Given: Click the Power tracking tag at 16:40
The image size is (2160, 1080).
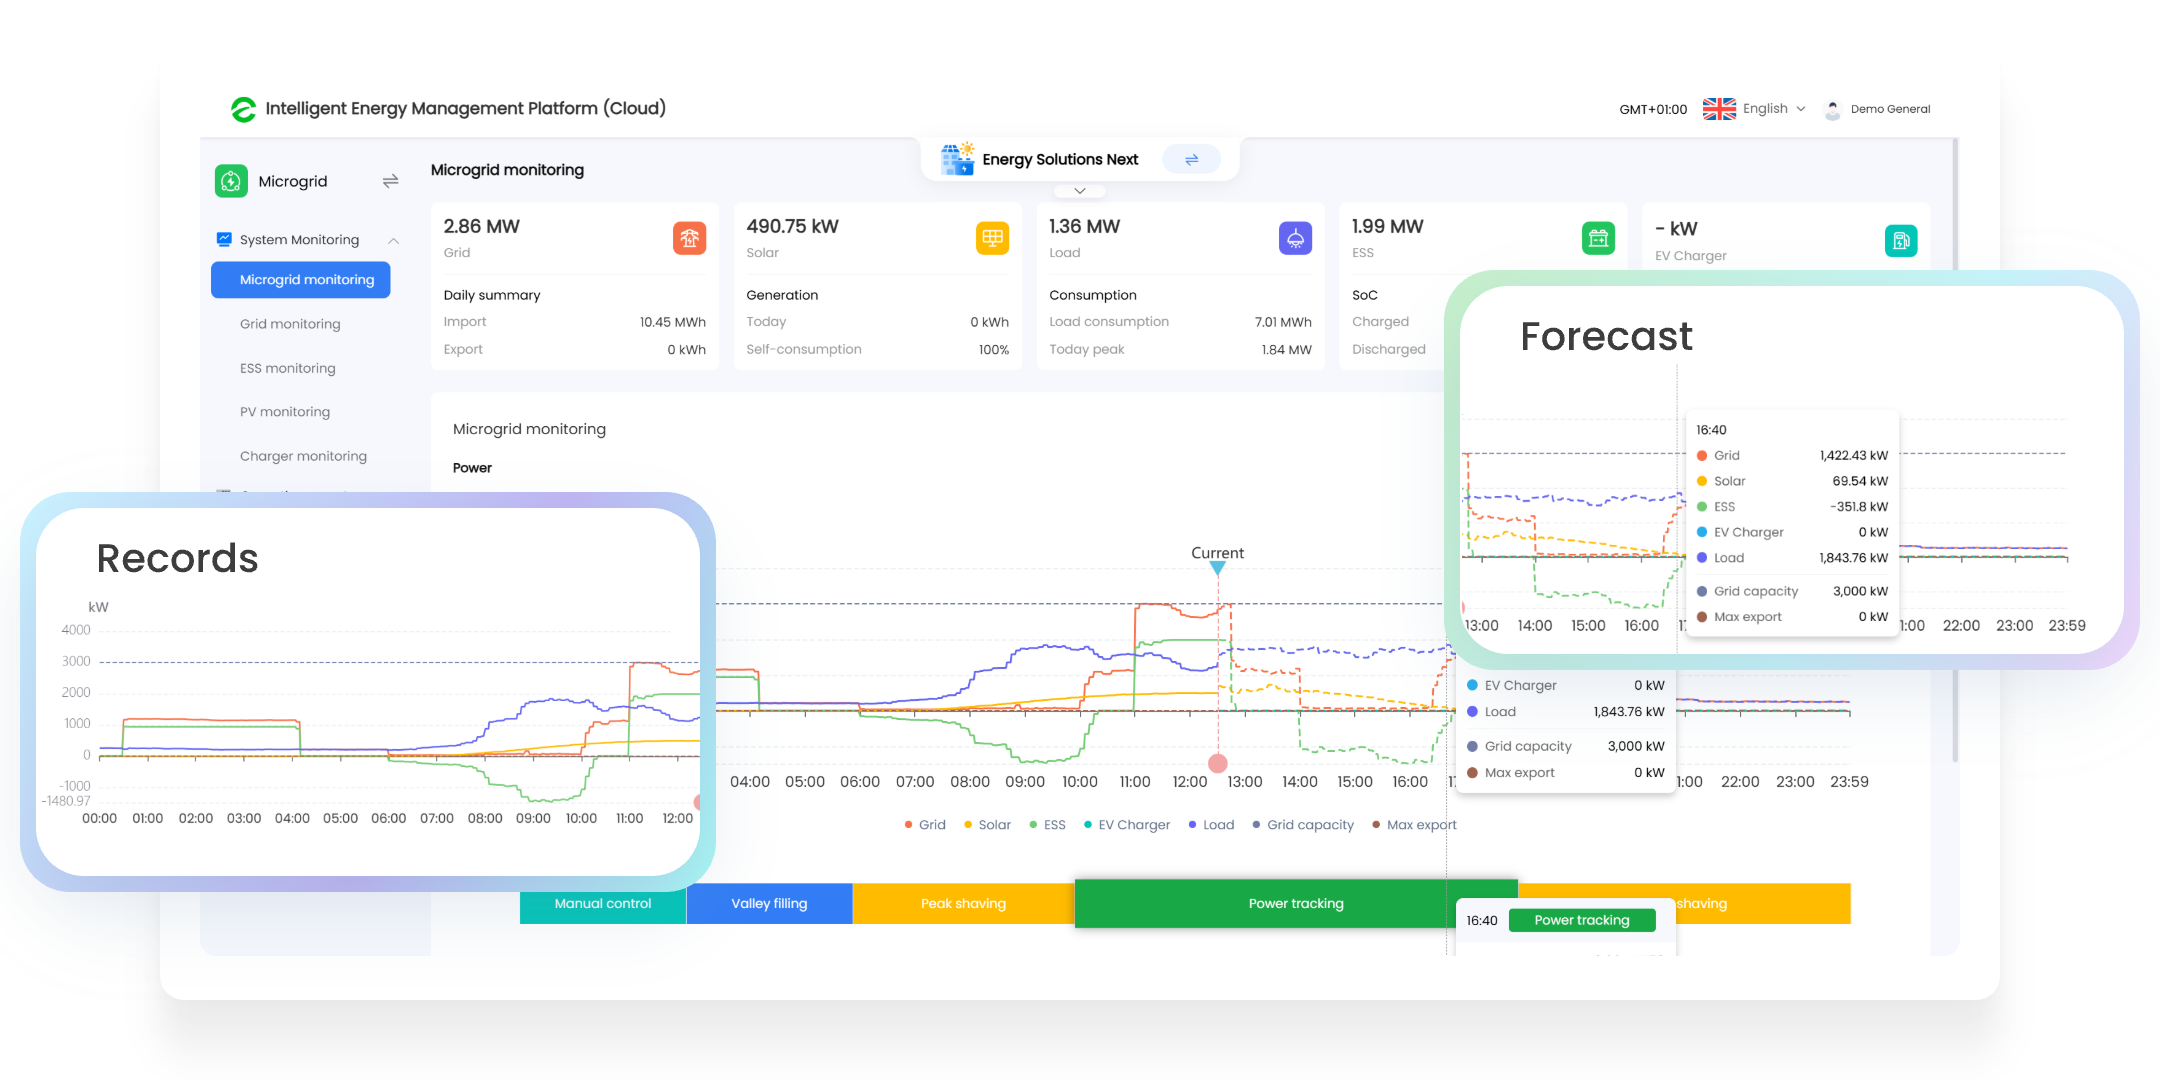Looking at the screenshot, I should tap(1582, 920).
